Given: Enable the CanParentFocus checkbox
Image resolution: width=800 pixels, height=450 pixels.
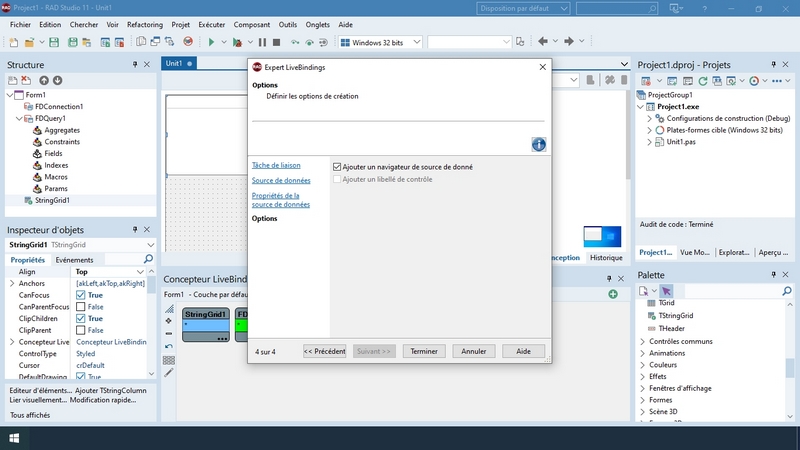Looking at the screenshot, I should (82, 307).
